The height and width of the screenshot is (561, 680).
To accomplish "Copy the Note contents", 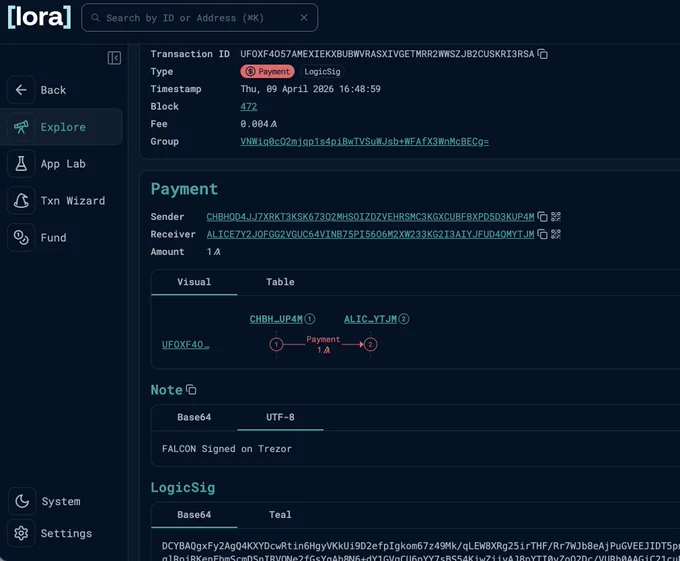I will [x=191, y=390].
